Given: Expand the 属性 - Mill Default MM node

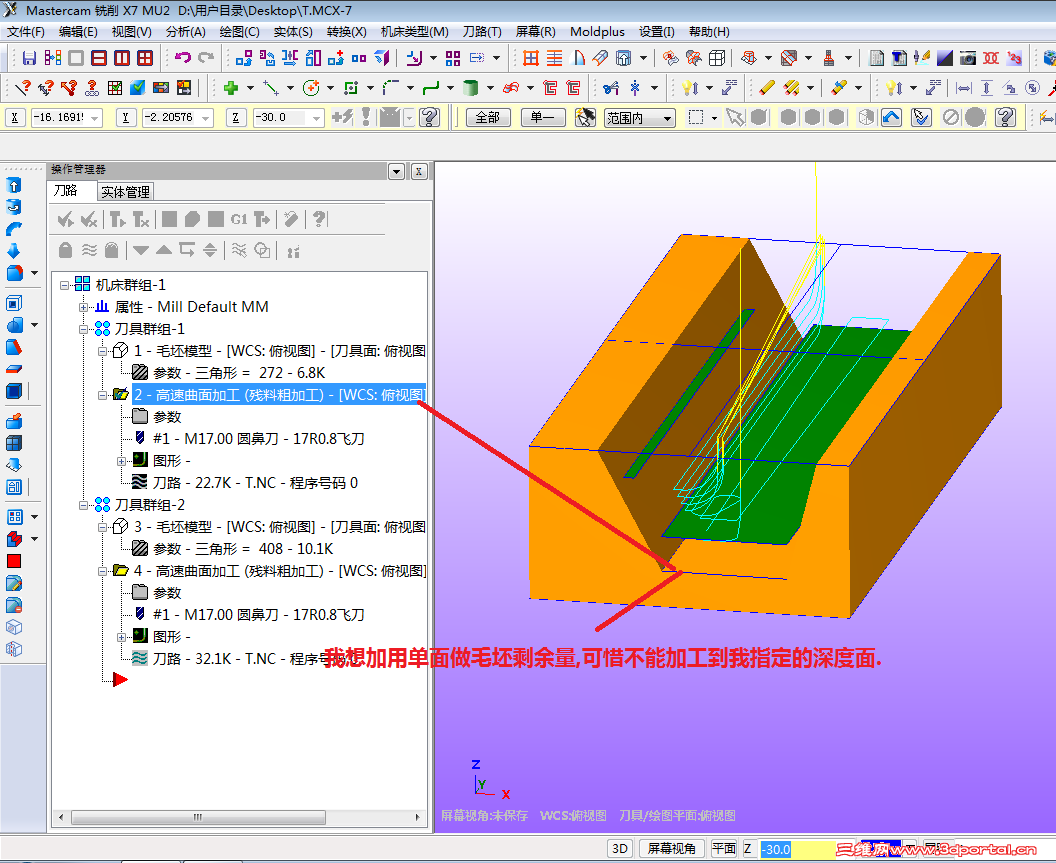Looking at the screenshot, I should [84, 307].
